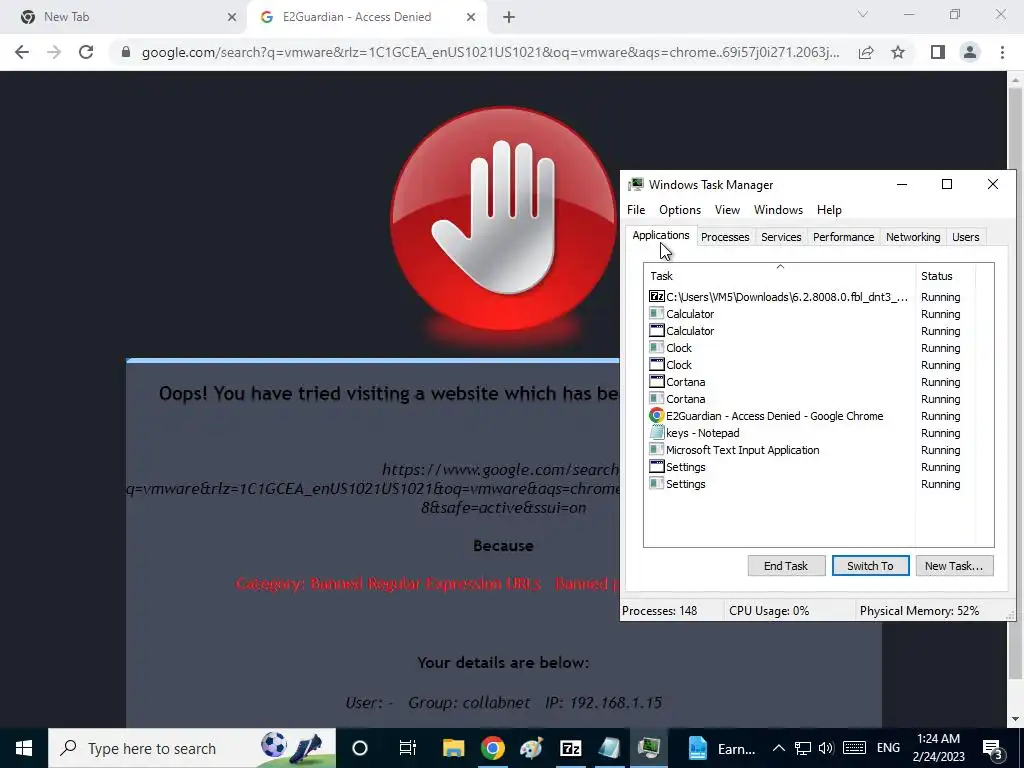Close the New Tab tab

pyautogui.click(x=232, y=17)
